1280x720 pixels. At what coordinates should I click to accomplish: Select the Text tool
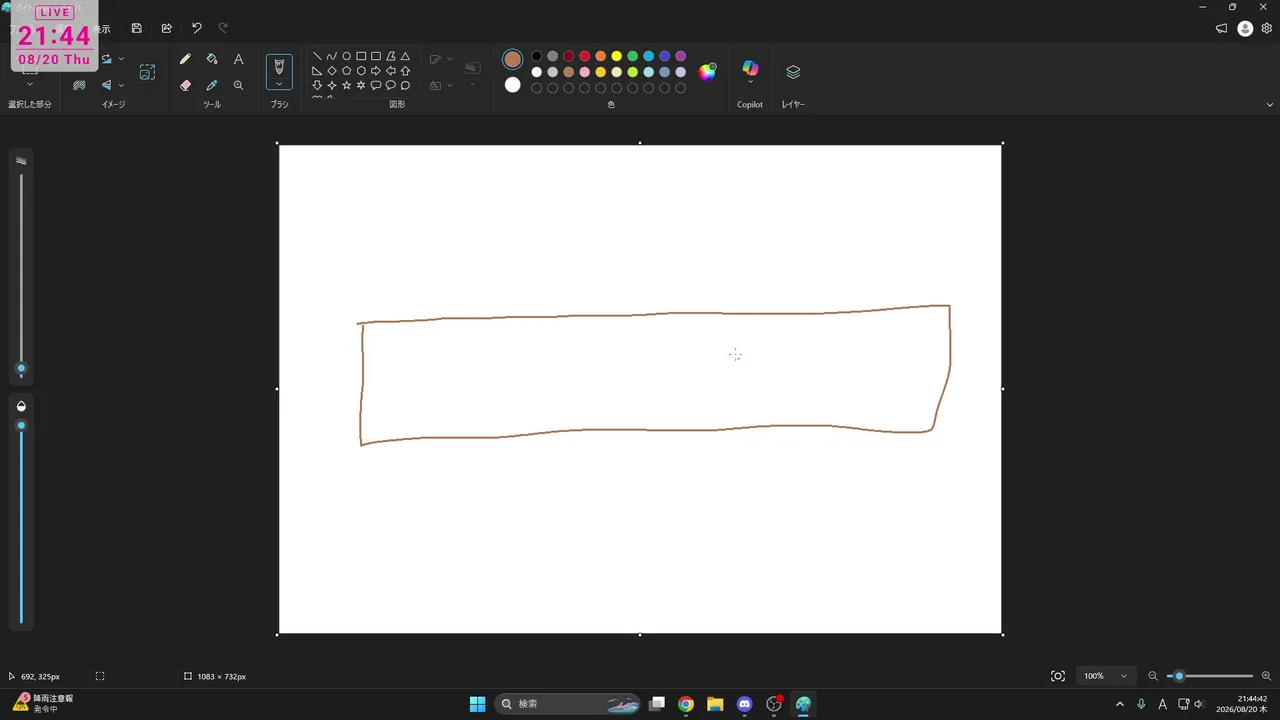click(x=238, y=59)
